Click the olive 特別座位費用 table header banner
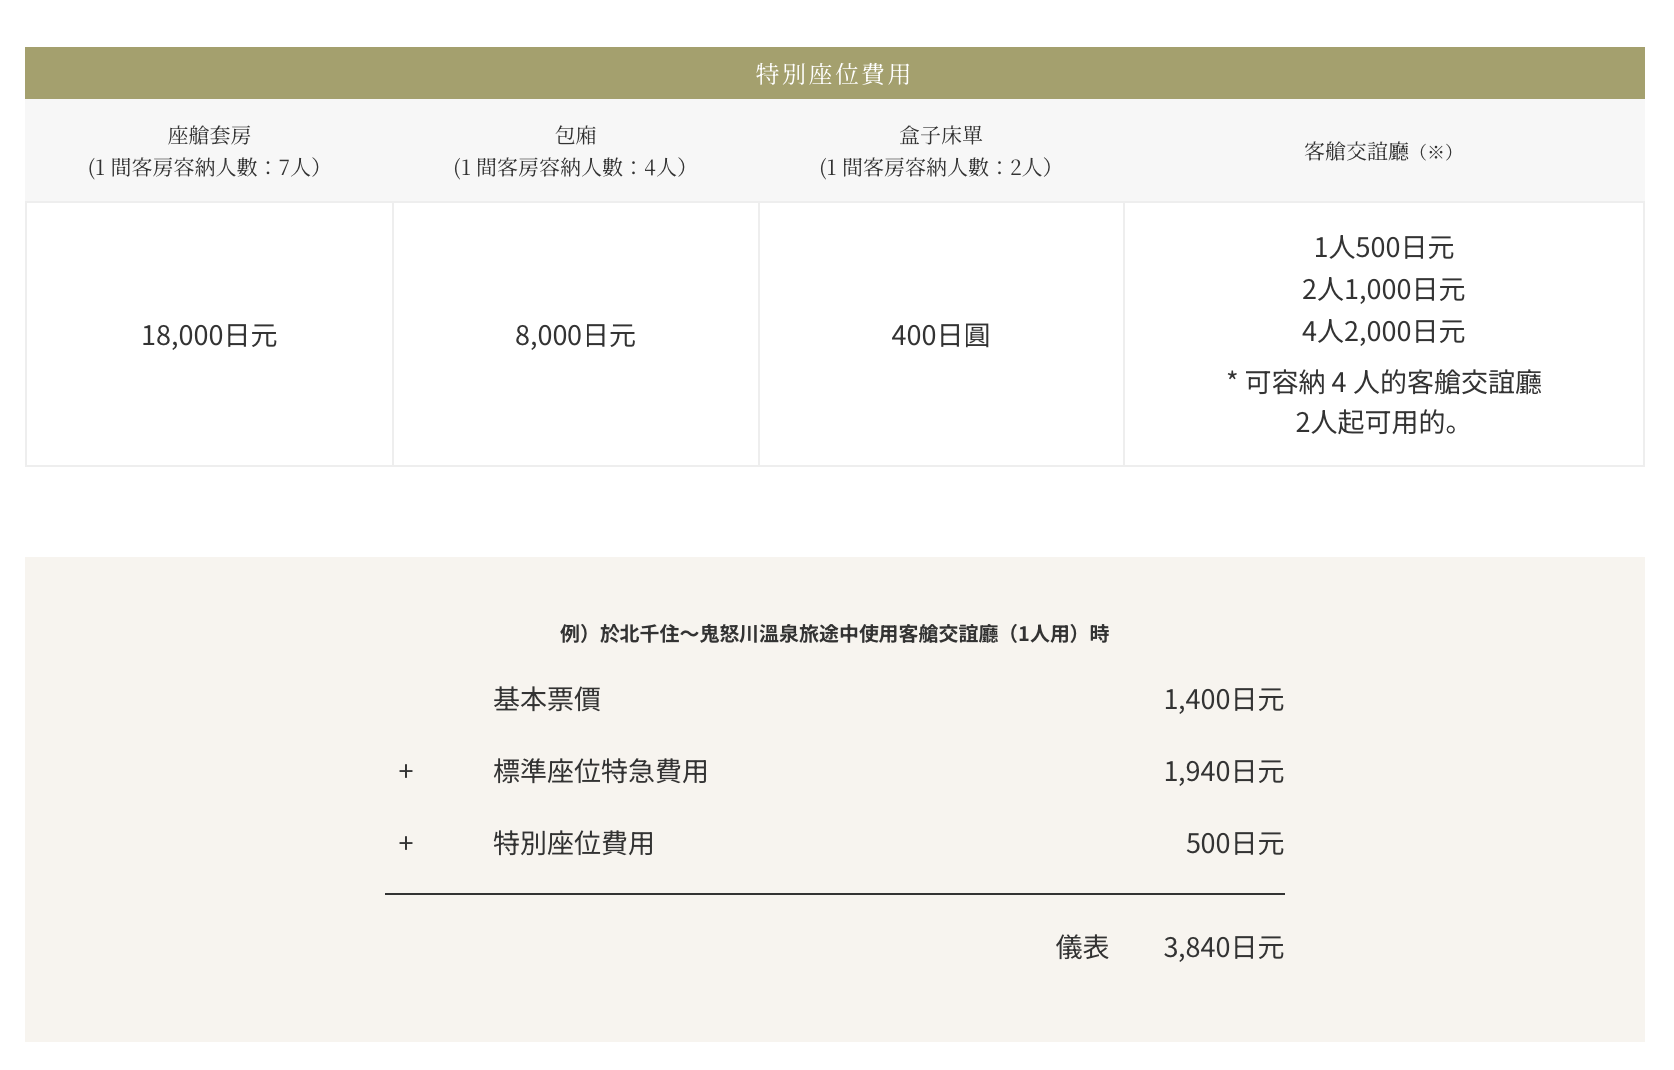This screenshot has height=1070, width=1674. coord(834,74)
